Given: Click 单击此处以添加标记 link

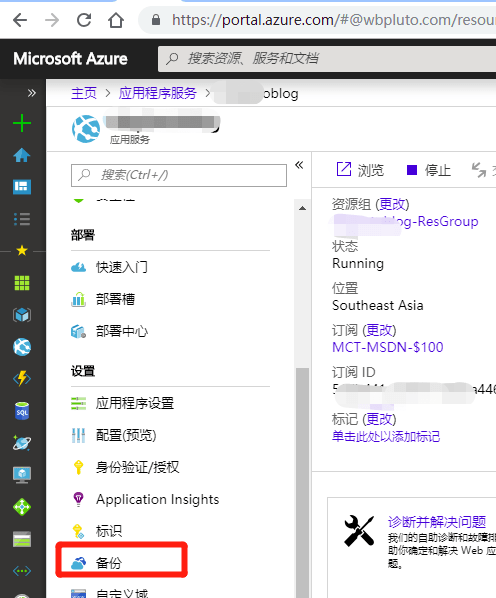Looking at the screenshot, I should pyautogui.click(x=386, y=436).
